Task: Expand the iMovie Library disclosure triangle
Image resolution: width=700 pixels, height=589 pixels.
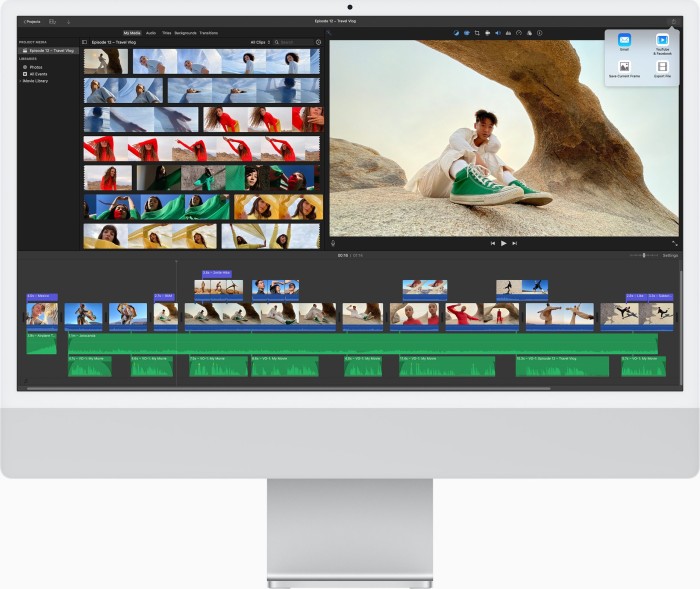Action: coord(20,80)
